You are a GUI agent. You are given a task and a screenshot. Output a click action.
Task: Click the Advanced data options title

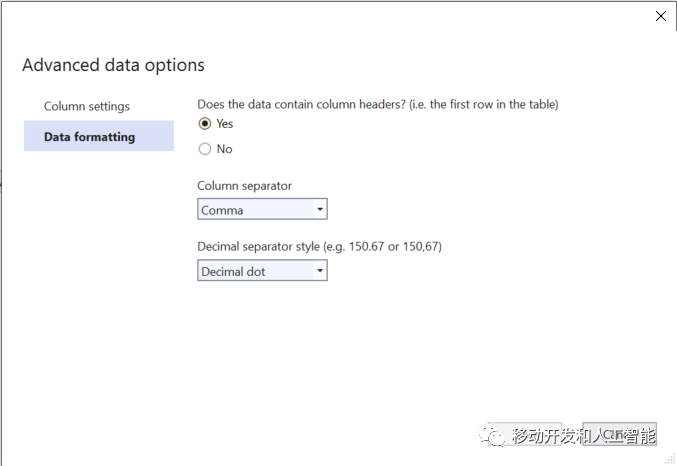[113, 65]
